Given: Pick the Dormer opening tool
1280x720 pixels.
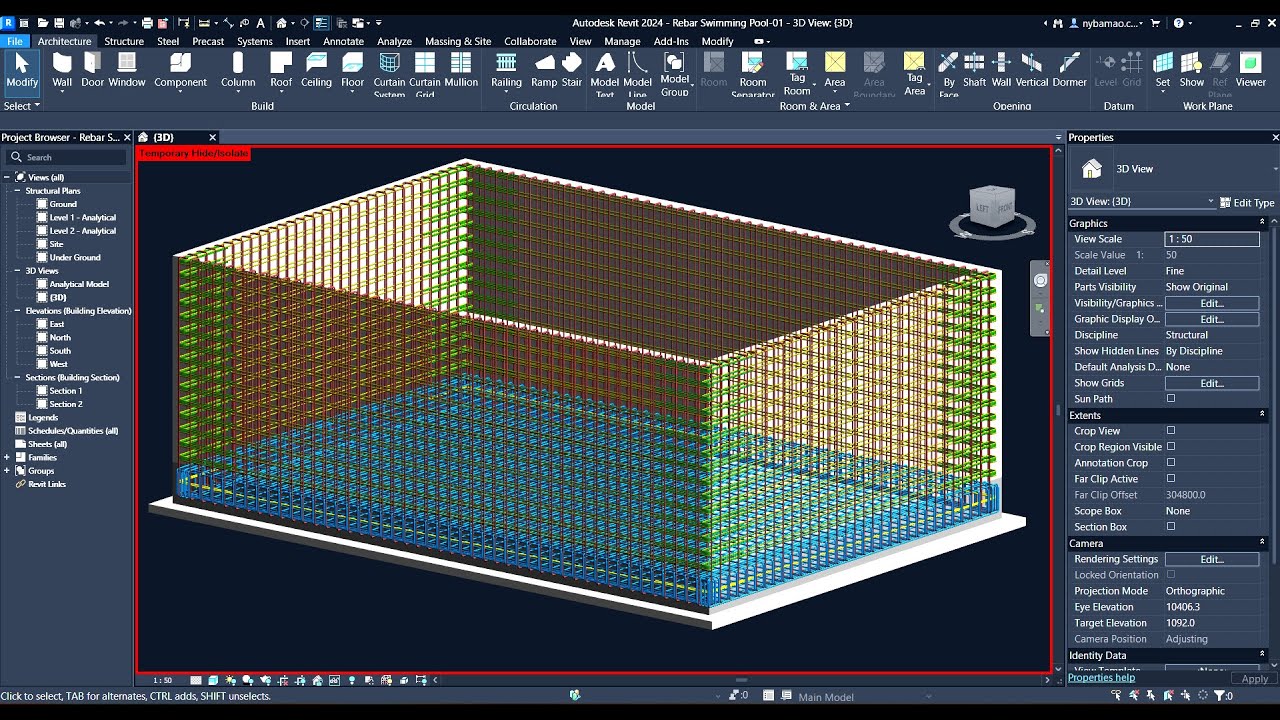Looking at the screenshot, I should [x=1070, y=70].
